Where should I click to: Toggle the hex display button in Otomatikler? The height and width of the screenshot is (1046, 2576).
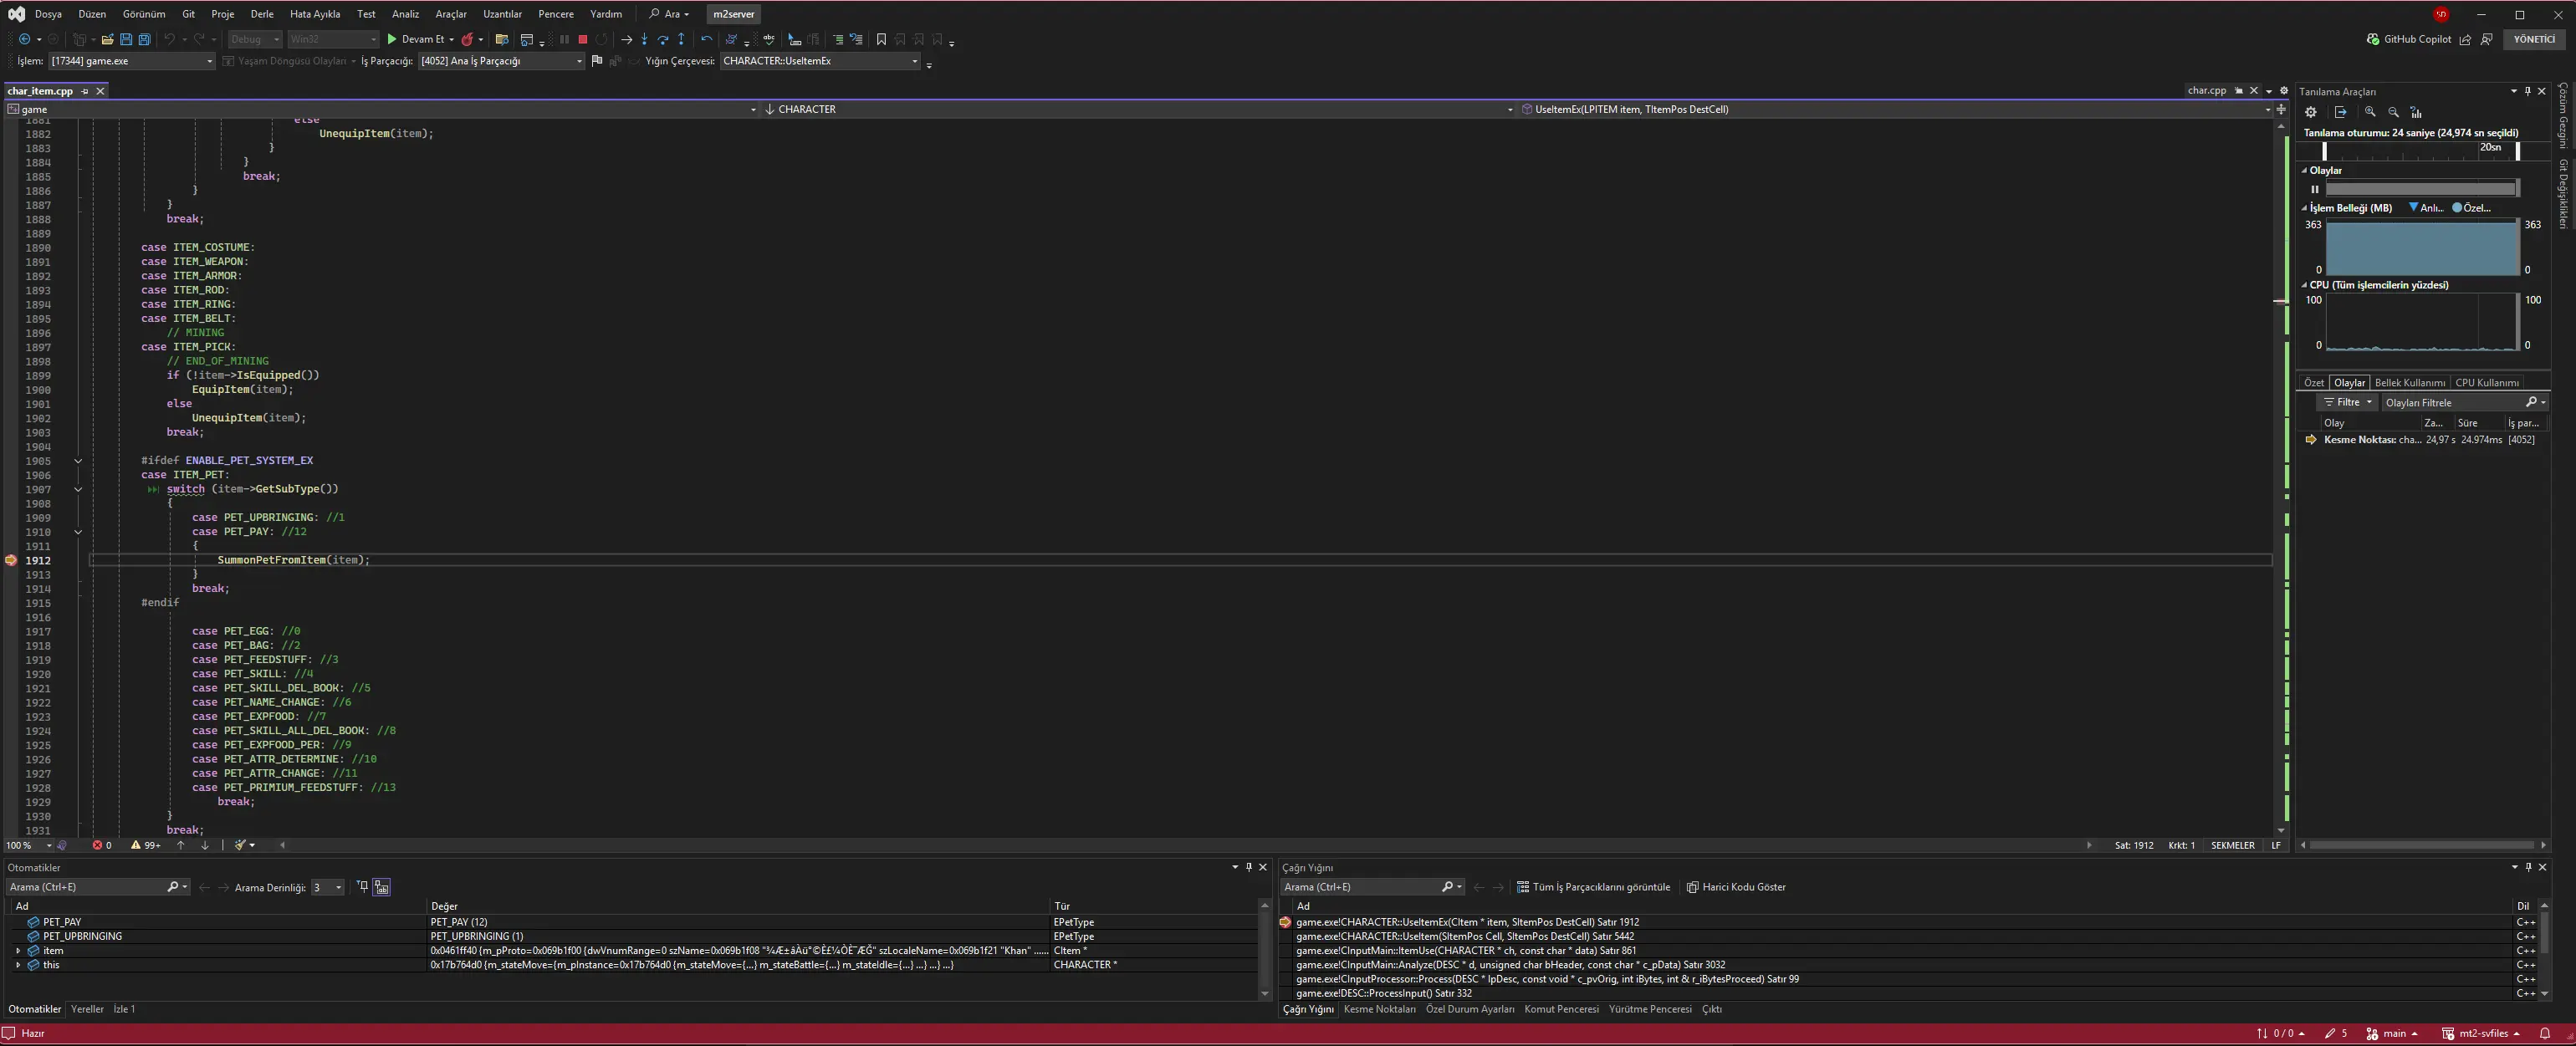(381, 887)
